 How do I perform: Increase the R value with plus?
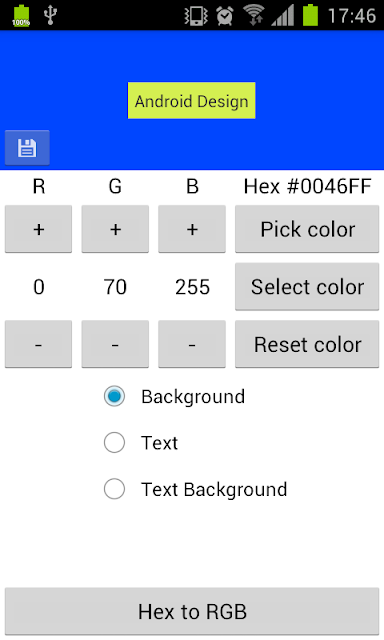pos(38,229)
